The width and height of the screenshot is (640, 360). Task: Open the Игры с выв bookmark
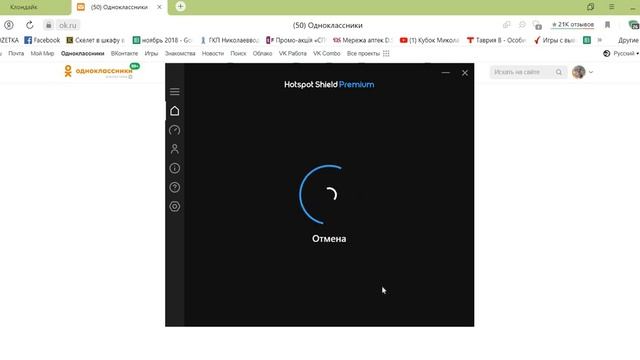(555, 40)
